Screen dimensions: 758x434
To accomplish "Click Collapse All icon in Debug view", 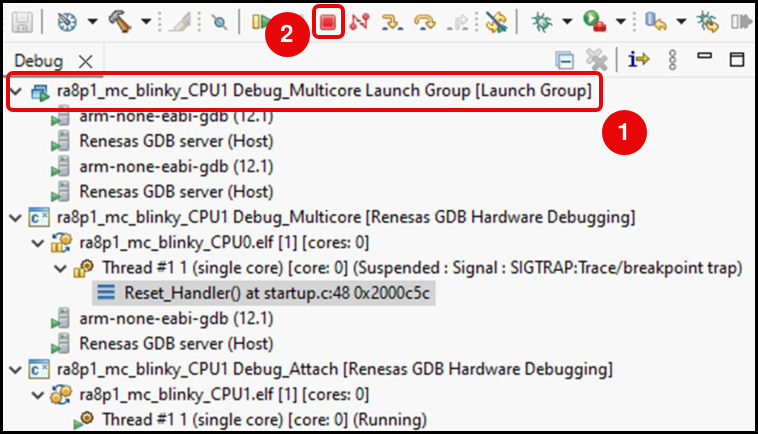I will coord(564,60).
